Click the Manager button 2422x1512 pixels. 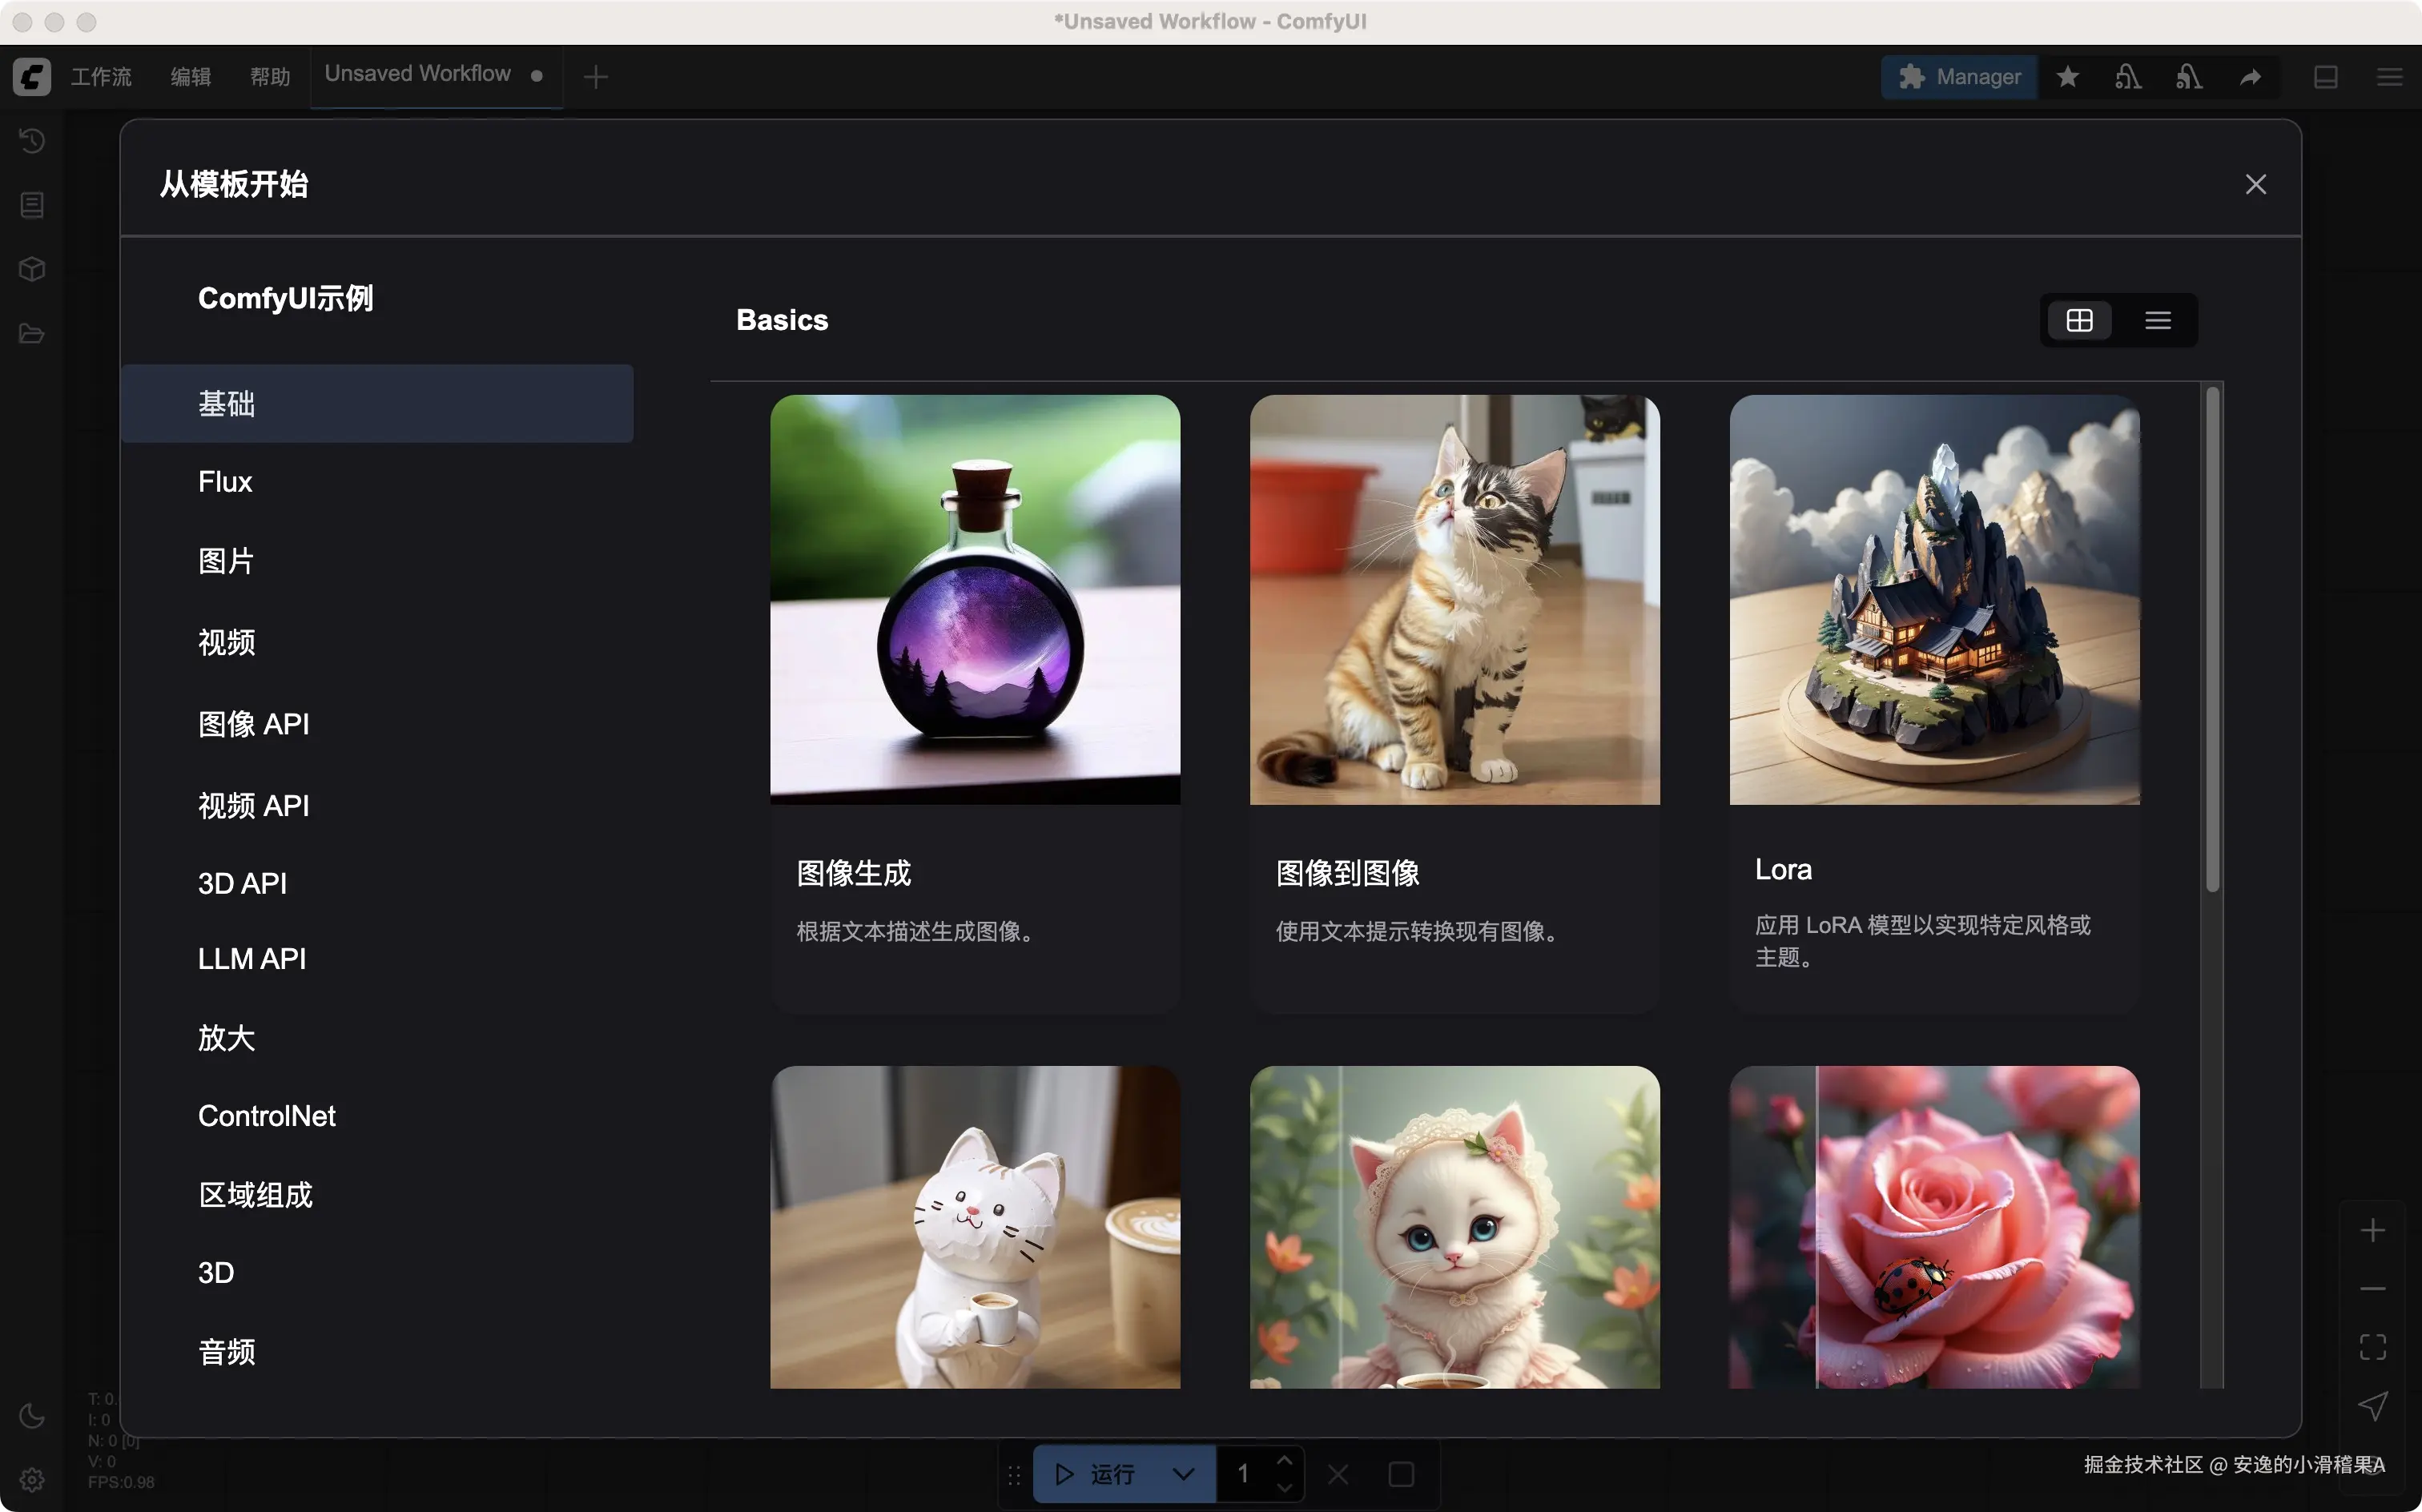coord(1960,77)
